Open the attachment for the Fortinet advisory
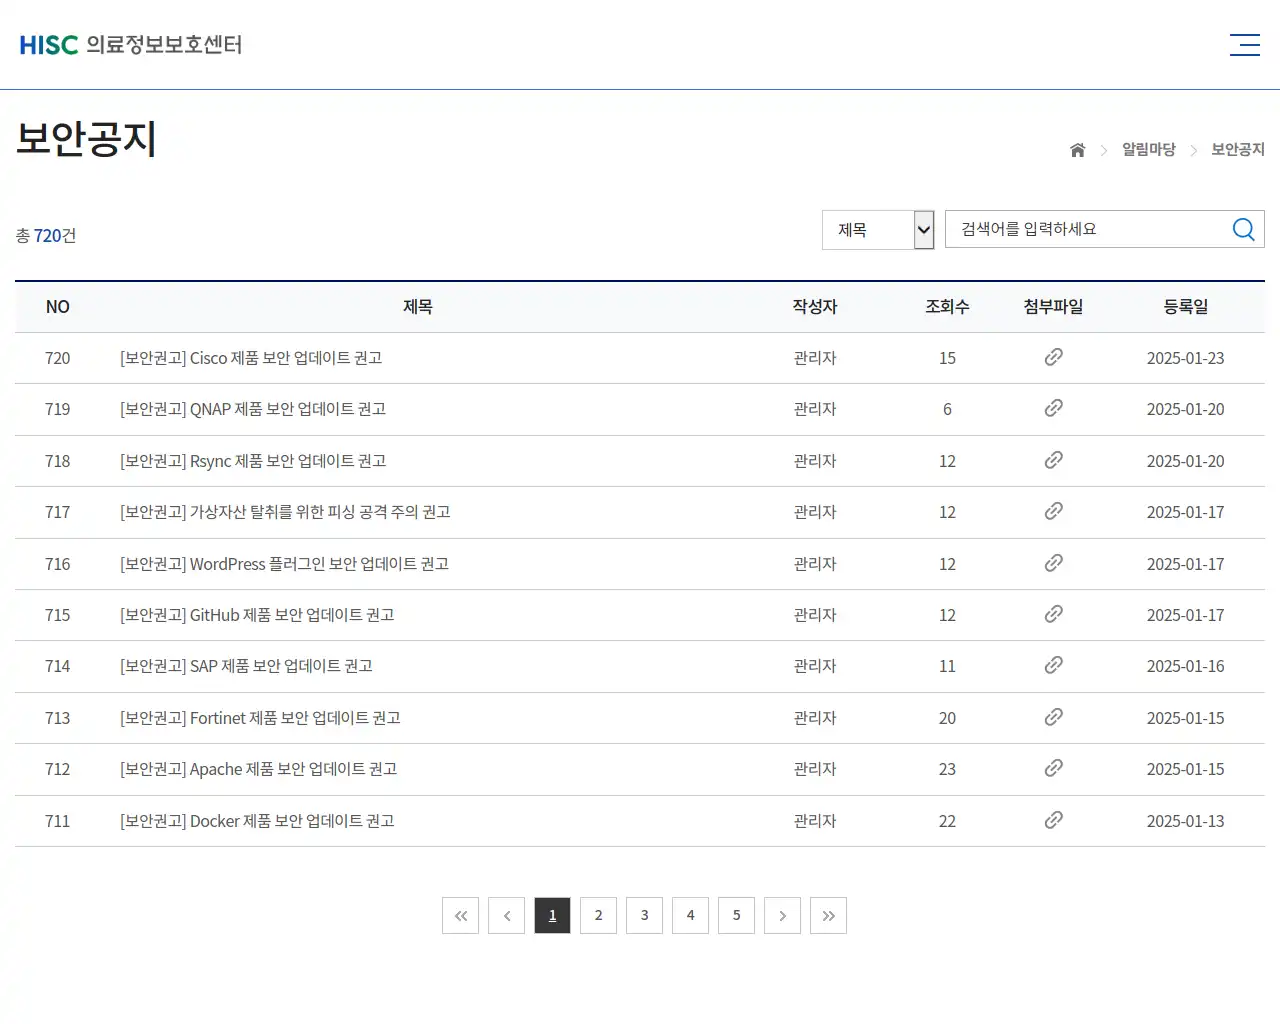The width and height of the screenshot is (1280, 1024). (x=1053, y=717)
